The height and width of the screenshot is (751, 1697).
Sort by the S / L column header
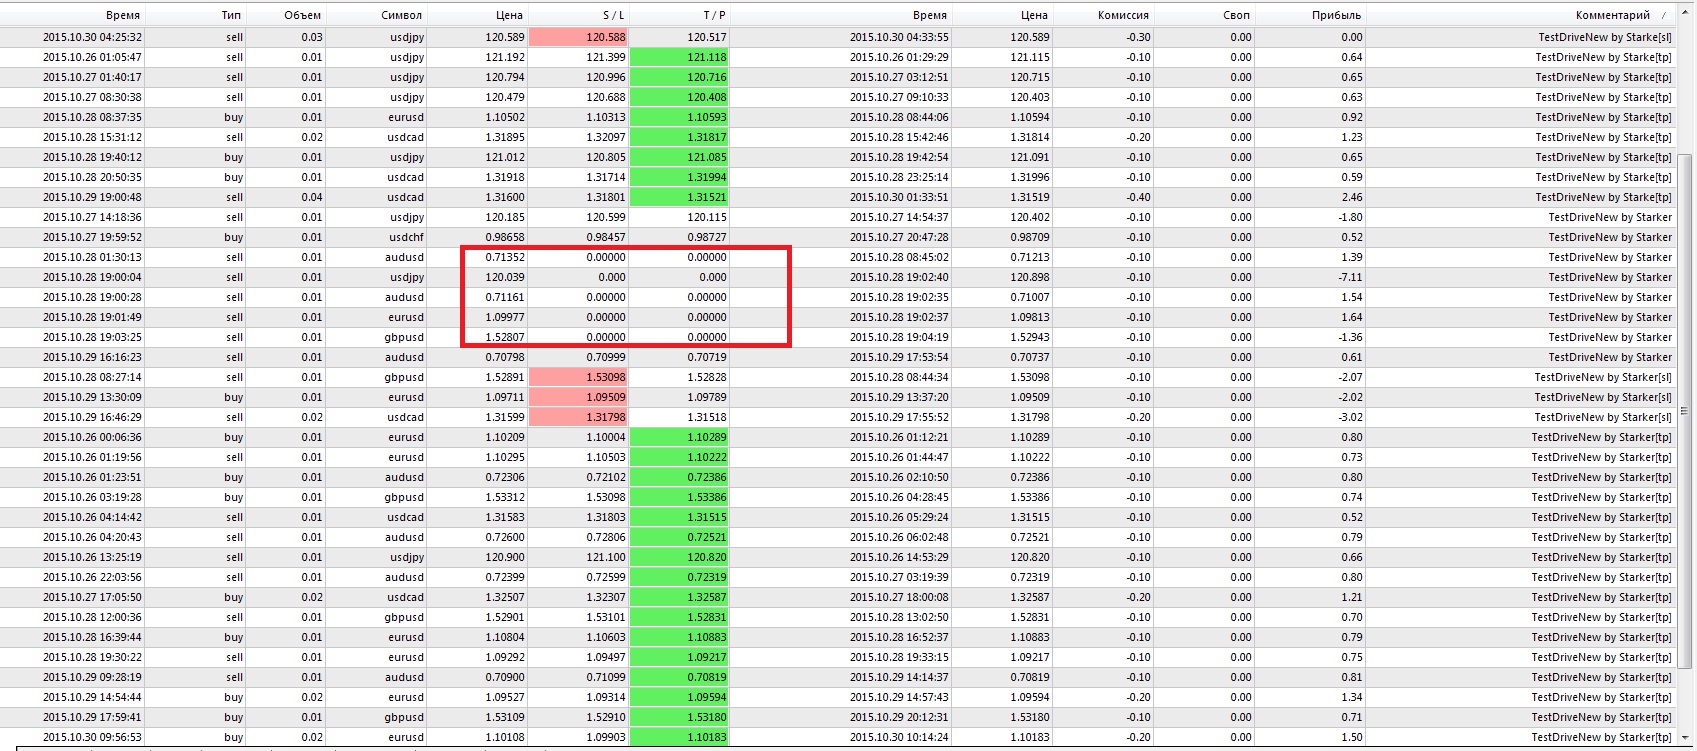point(613,15)
